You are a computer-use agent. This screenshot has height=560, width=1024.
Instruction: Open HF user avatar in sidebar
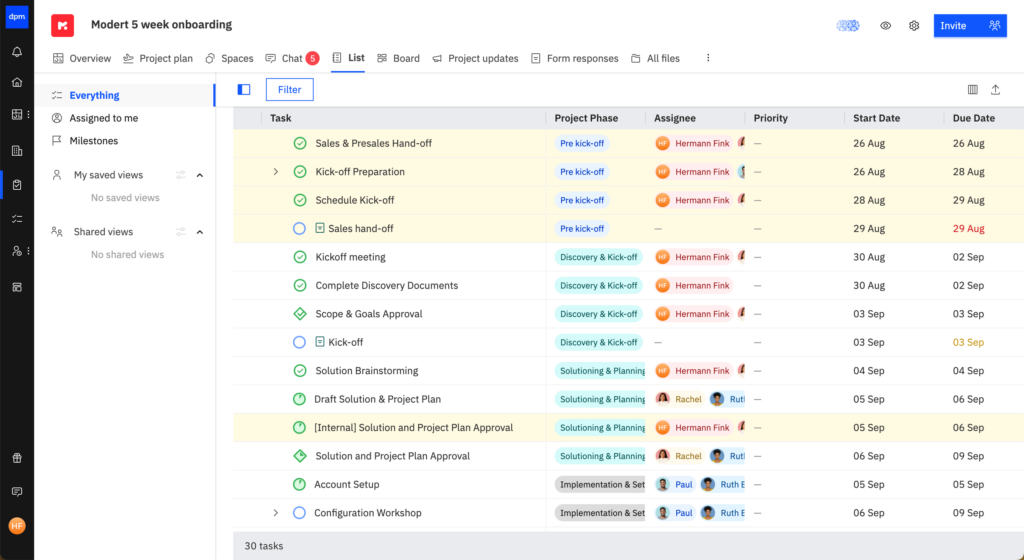point(17,525)
